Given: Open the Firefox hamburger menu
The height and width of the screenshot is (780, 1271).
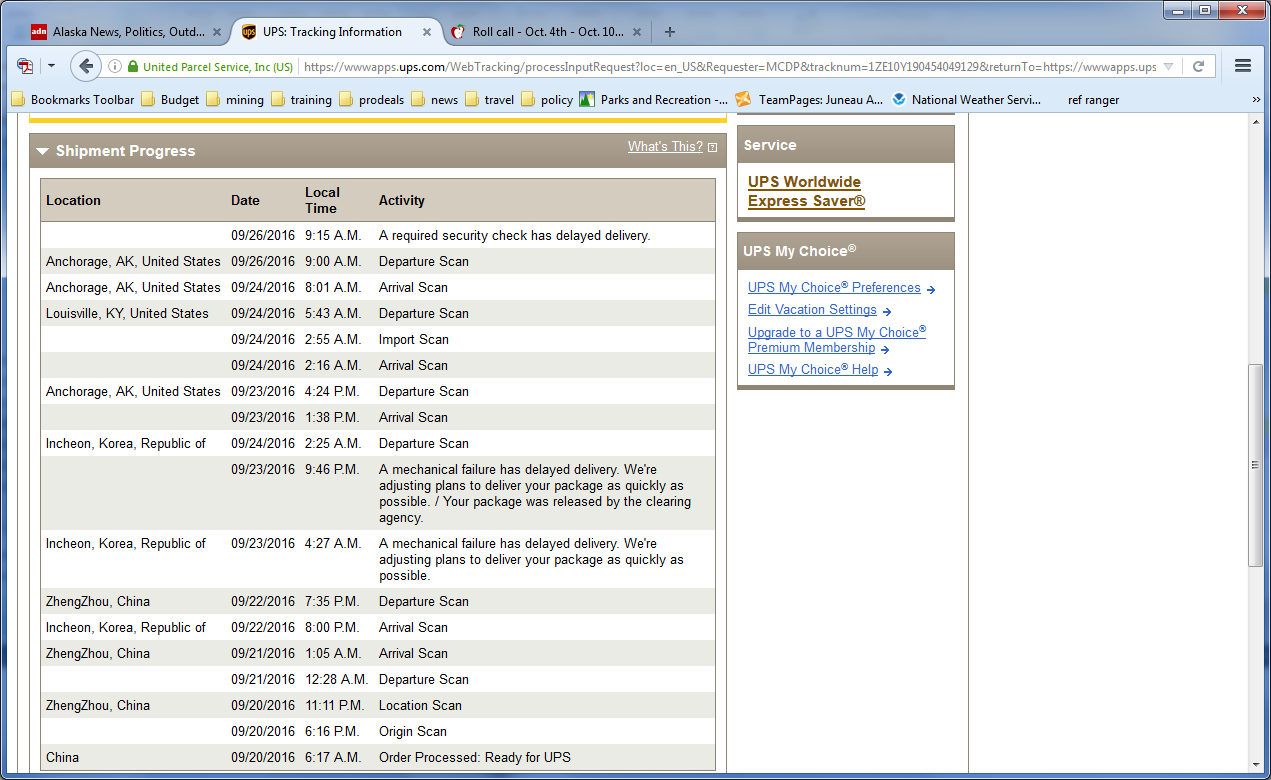Looking at the screenshot, I should point(1243,66).
